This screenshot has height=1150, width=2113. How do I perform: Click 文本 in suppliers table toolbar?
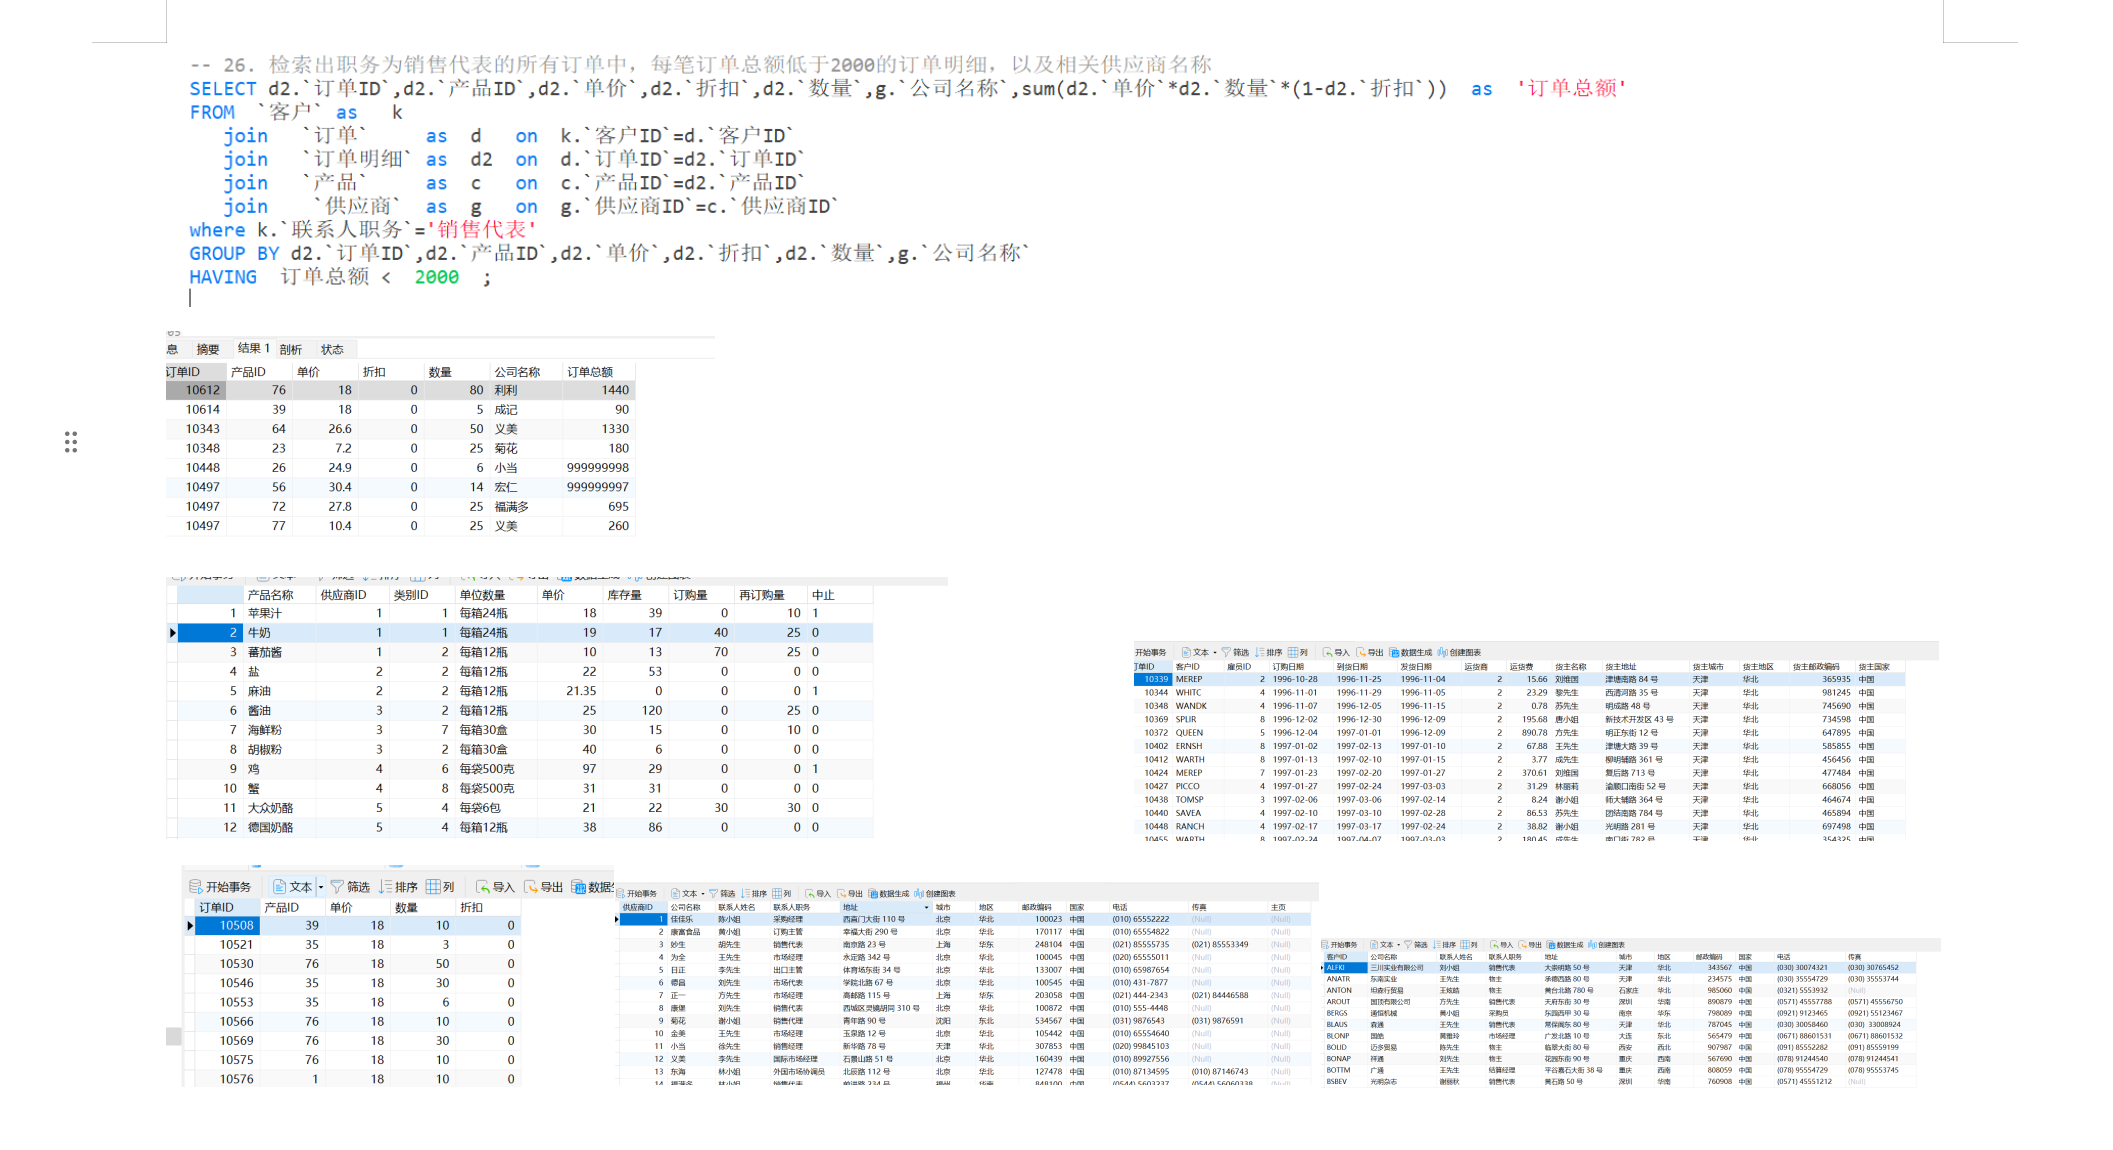pos(685,894)
